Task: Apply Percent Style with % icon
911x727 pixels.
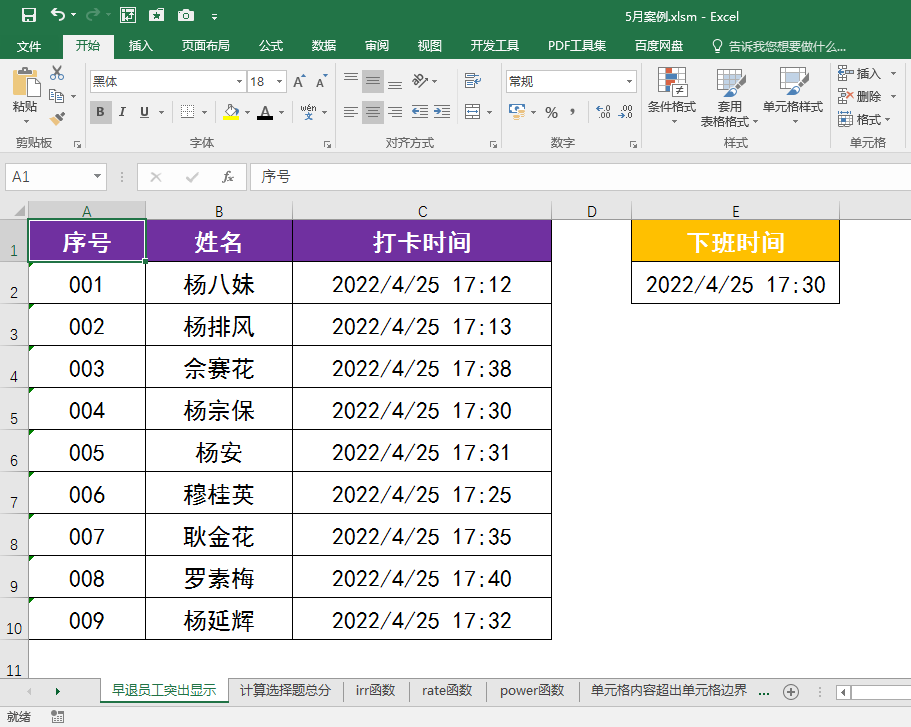Action: pos(551,112)
